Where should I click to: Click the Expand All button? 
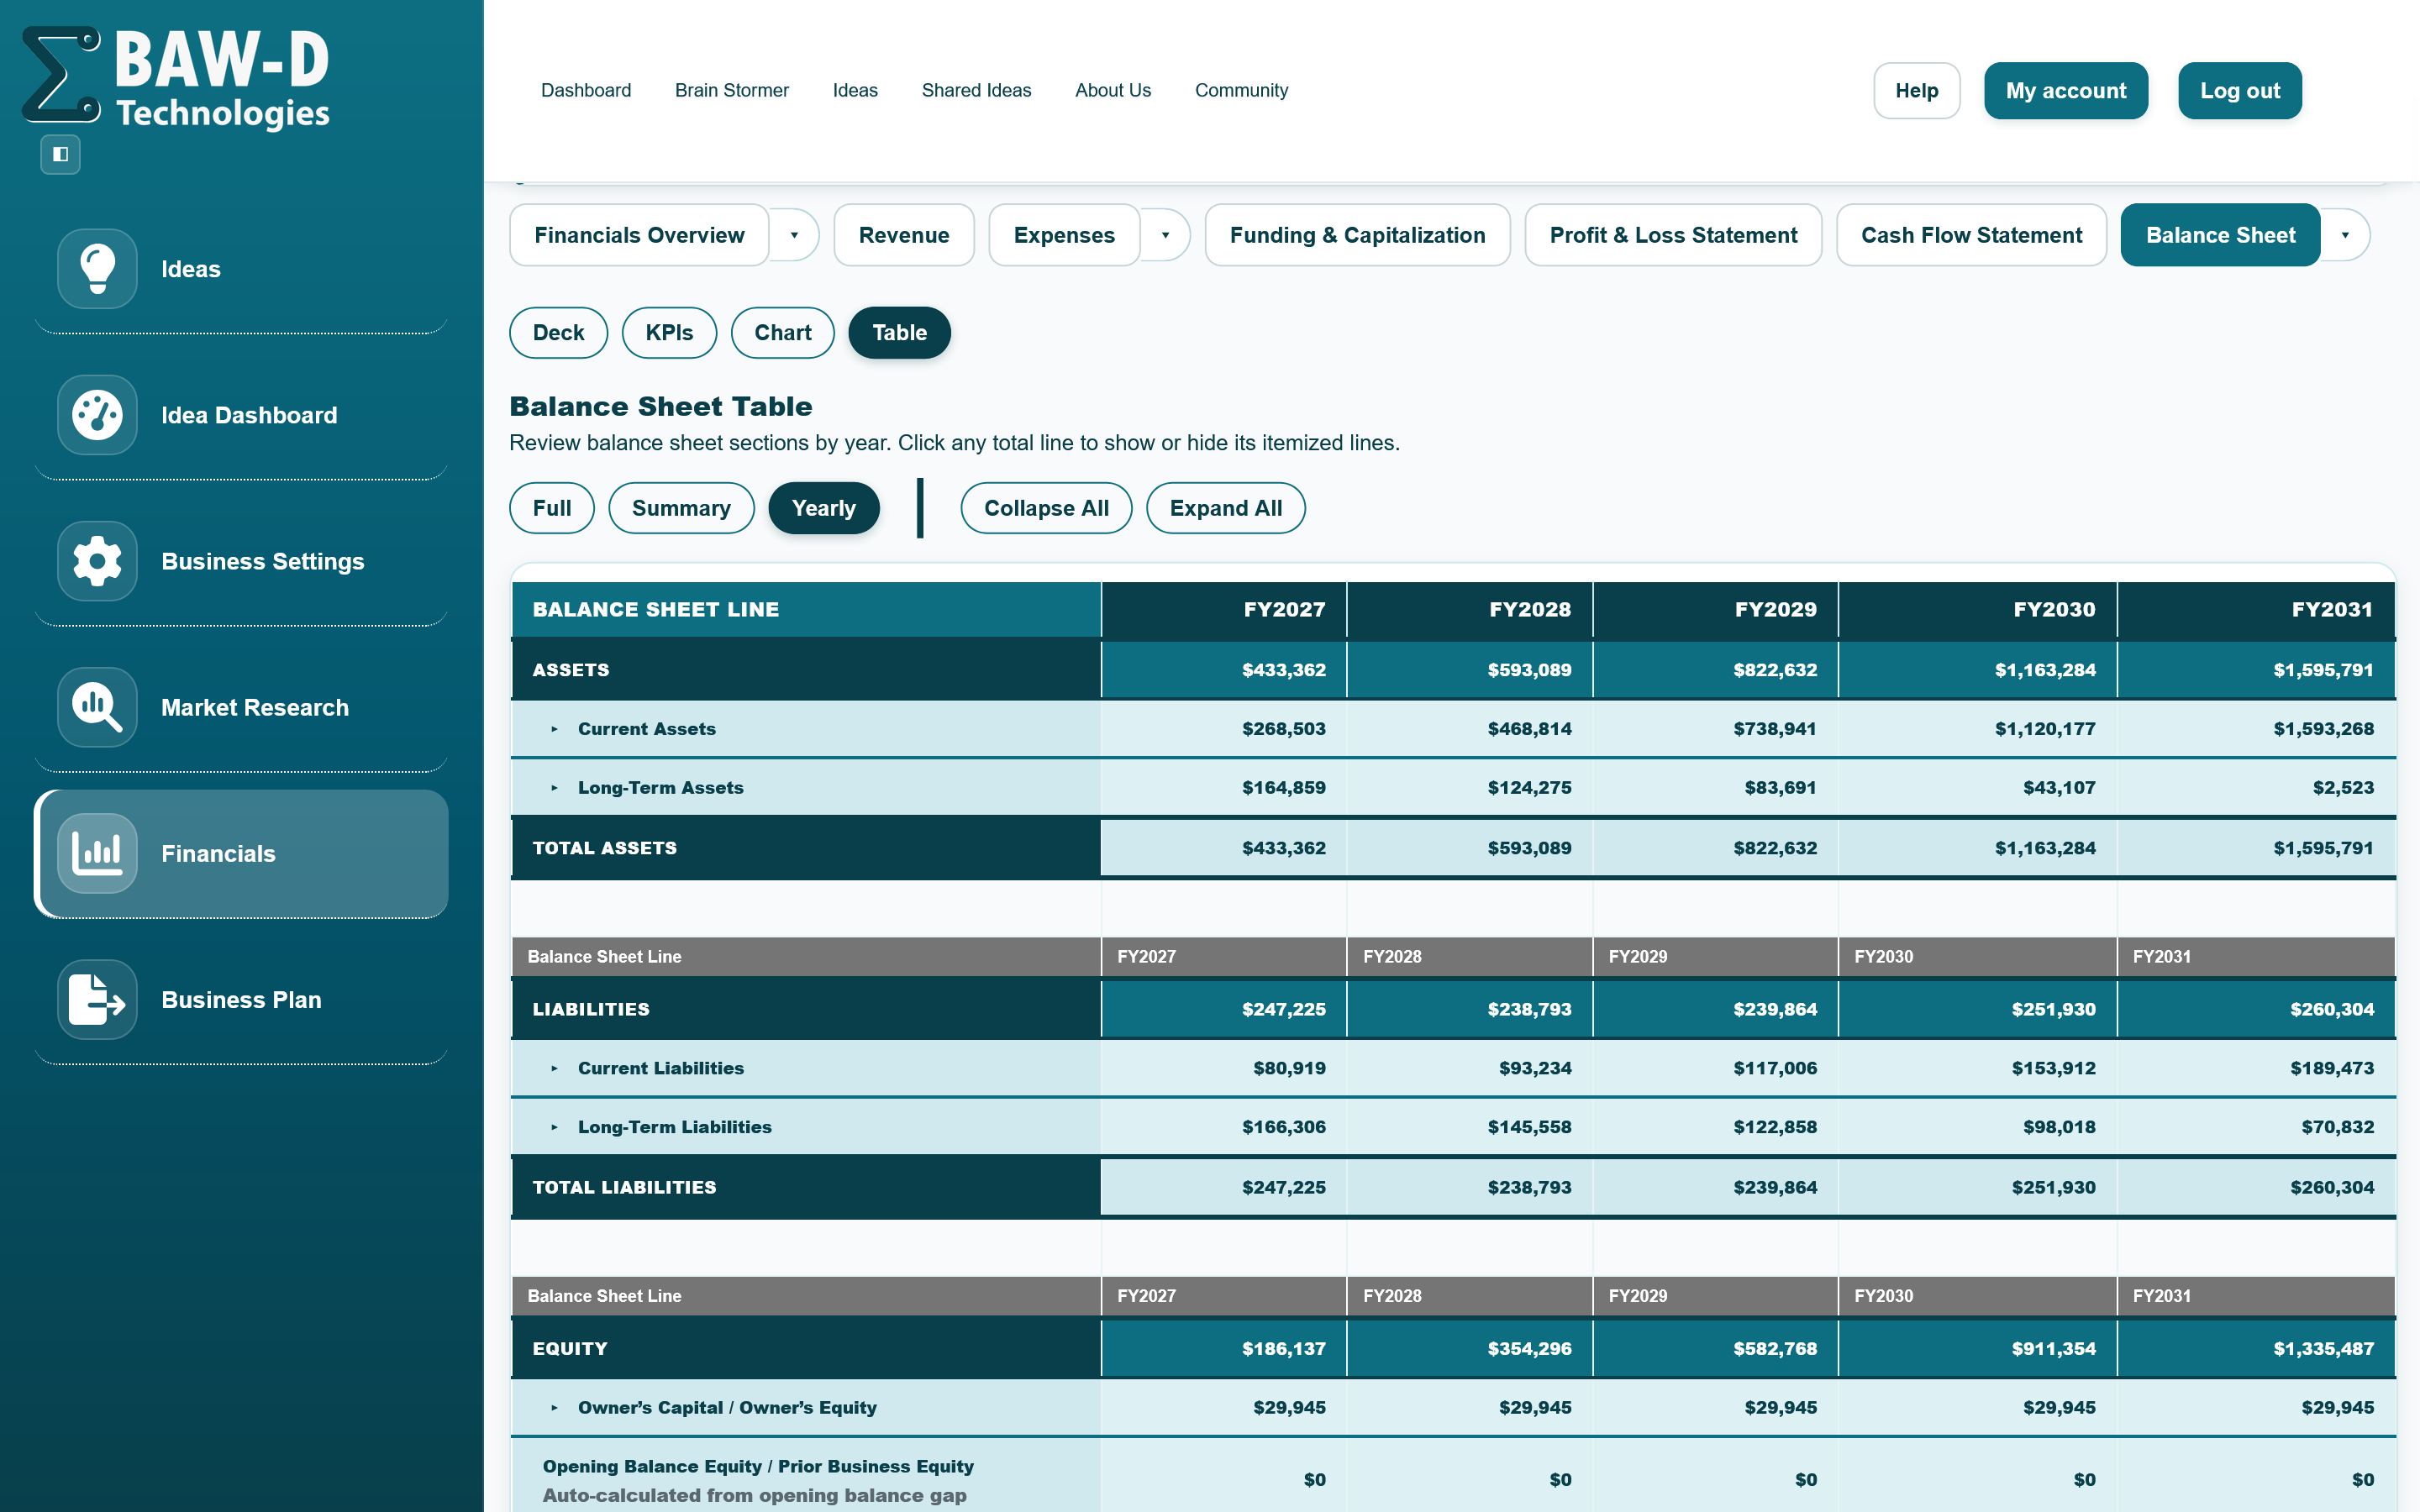(x=1225, y=508)
